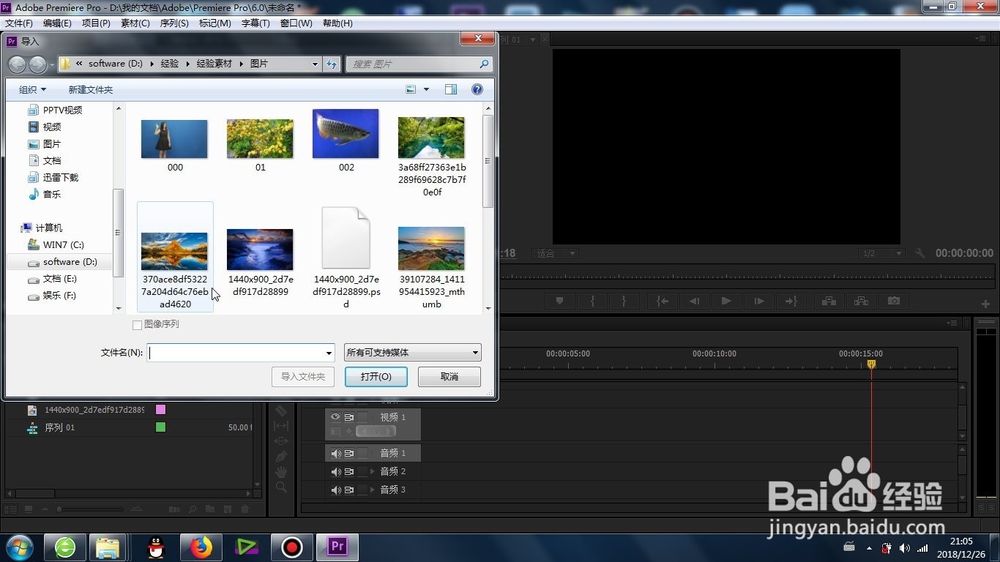The image size is (1000, 562).
Task: Click the 打开(O) button
Action: tap(376, 376)
